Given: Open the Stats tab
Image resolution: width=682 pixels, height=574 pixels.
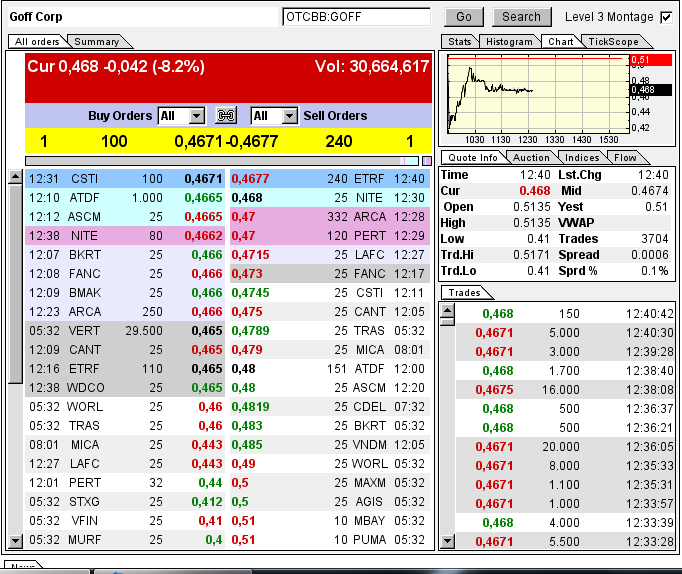Looking at the screenshot, I should (x=460, y=42).
